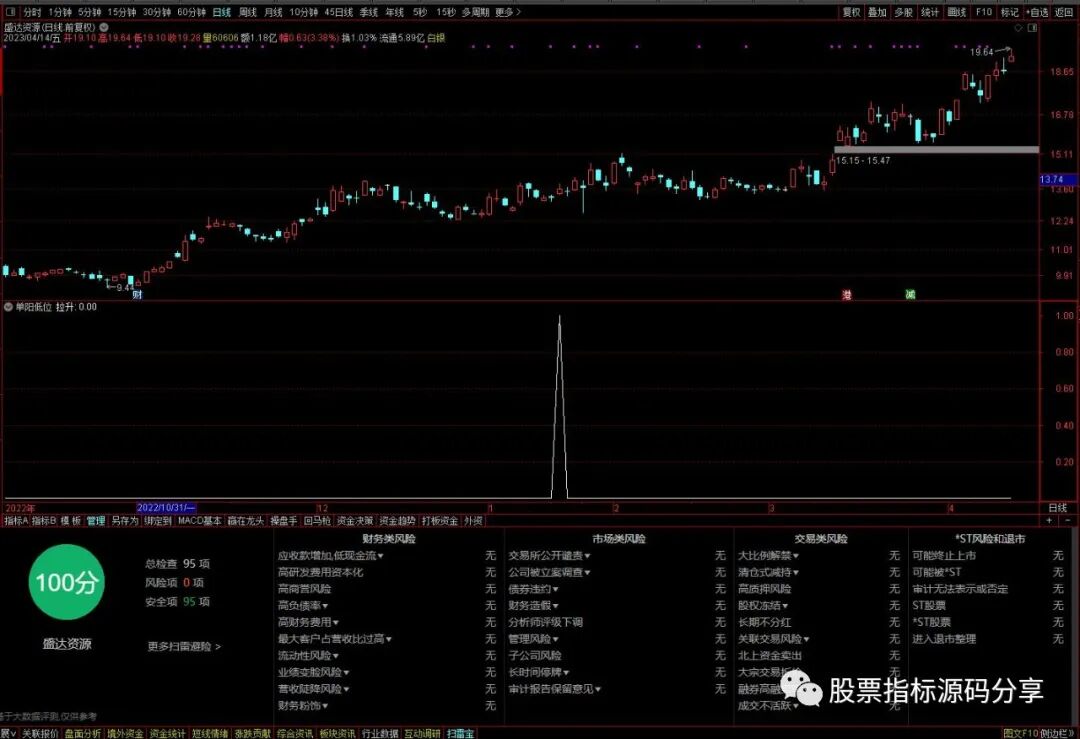Click the red 港 marker on the chart
This screenshot has height=739, width=1080.
point(847,295)
